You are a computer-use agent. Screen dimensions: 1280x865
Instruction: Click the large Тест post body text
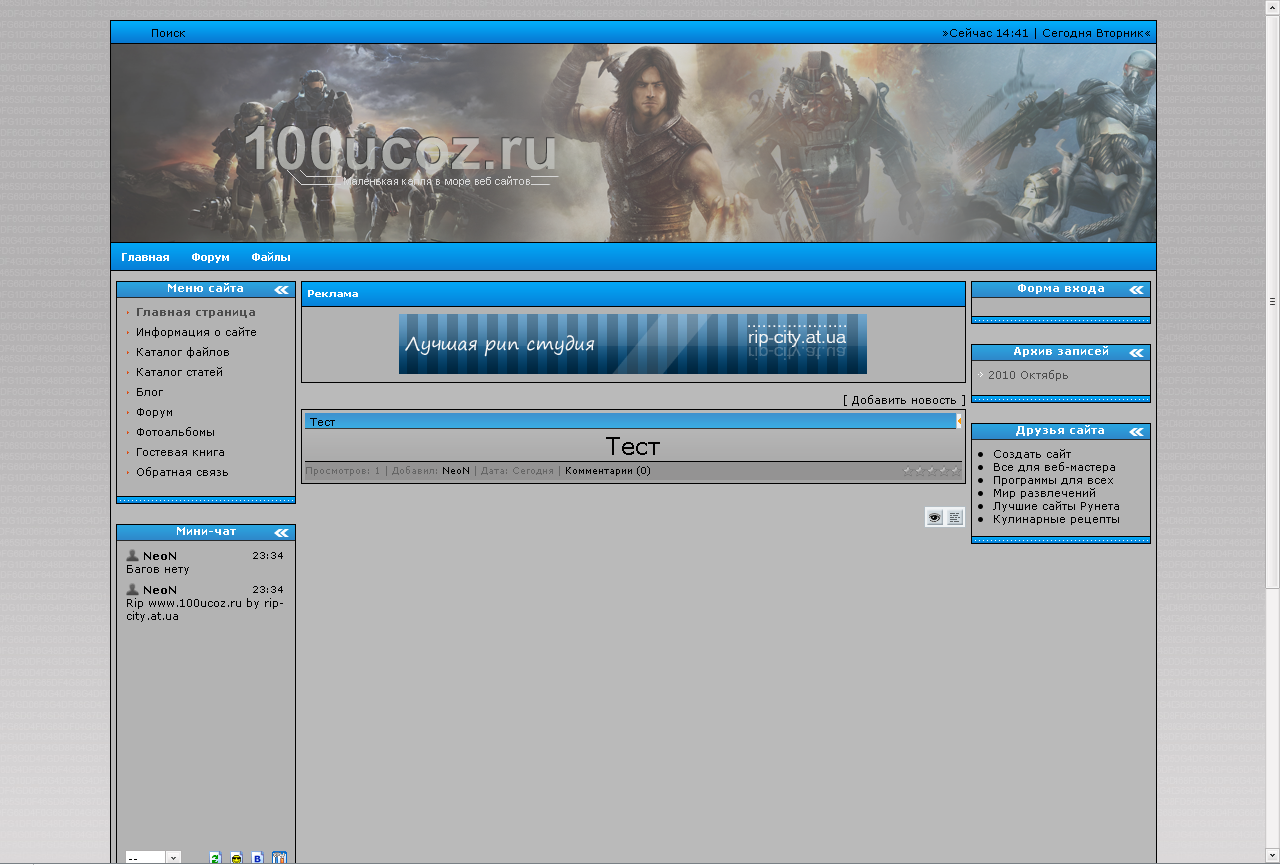coord(633,446)
